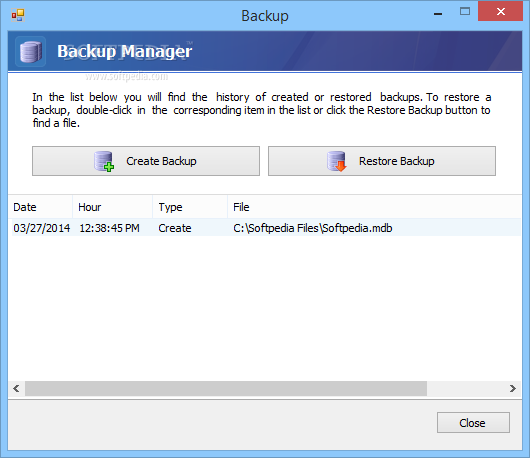This screenshot has width=530, height=458.
Task: Maximize the Backup window
Action: [465, 12]
